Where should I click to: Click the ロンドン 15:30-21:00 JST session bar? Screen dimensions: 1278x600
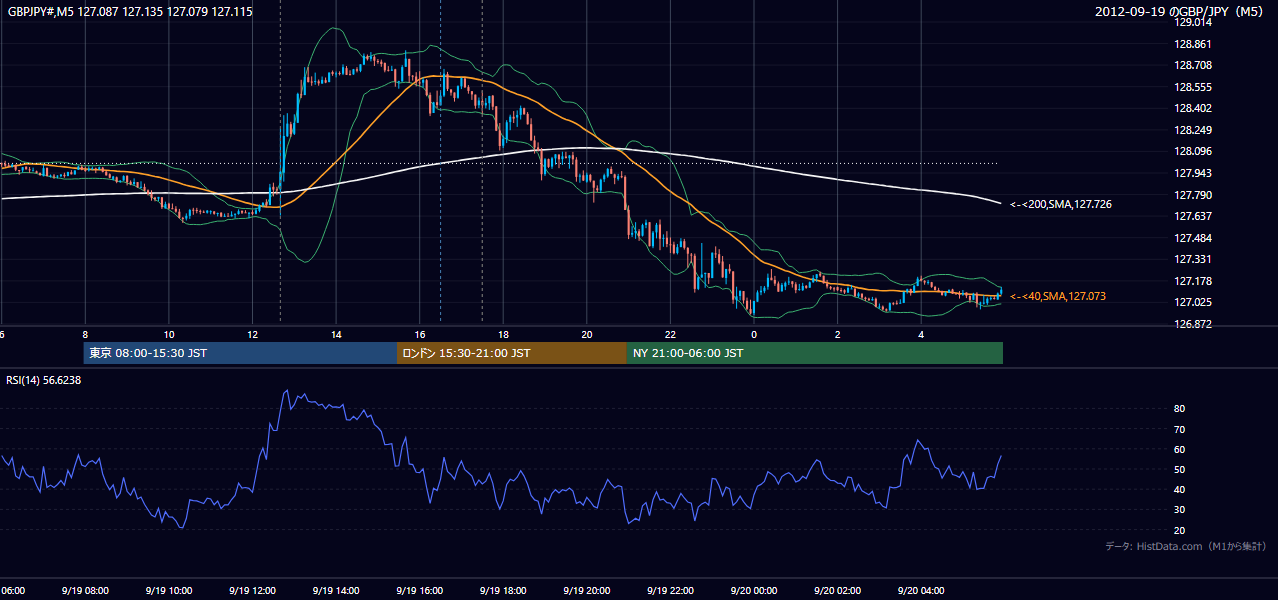[x=512, y=353]
